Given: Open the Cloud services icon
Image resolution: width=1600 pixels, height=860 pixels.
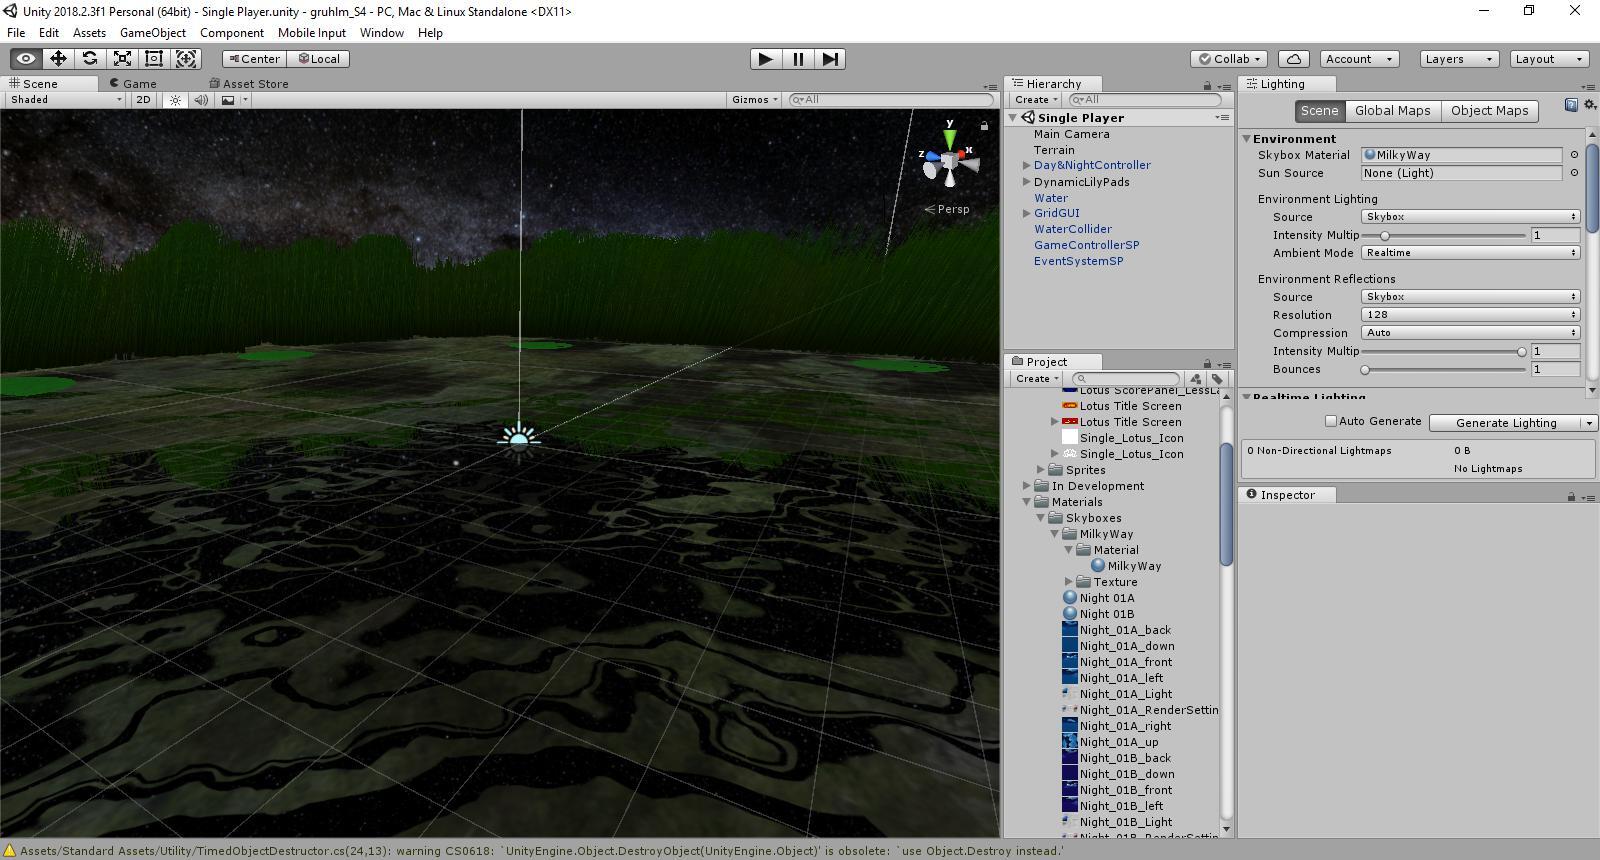Looking at the screenshot, I should pyautogui.click(x=1294, y=59).
